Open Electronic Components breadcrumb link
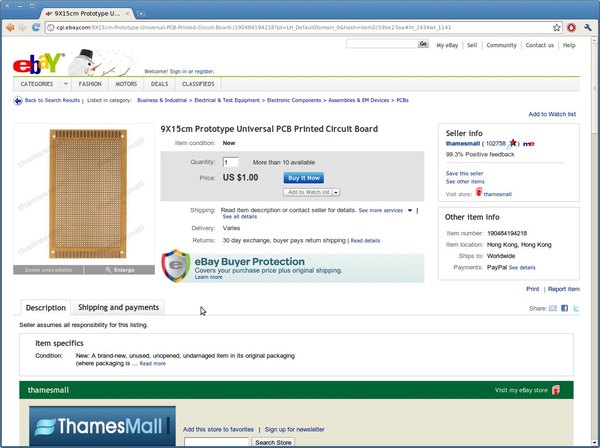Viewport: 600px width, 448px height. tap(294, 100)
